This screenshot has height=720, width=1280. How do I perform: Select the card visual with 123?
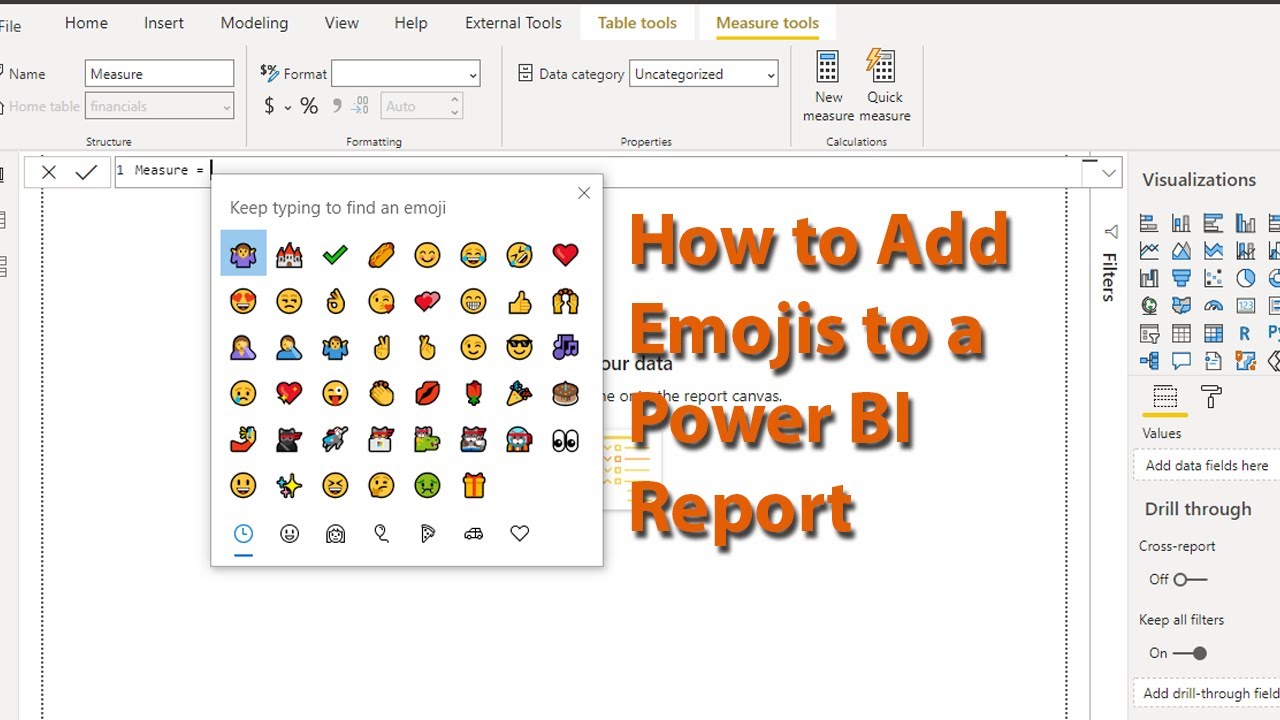click(1245, 305)
